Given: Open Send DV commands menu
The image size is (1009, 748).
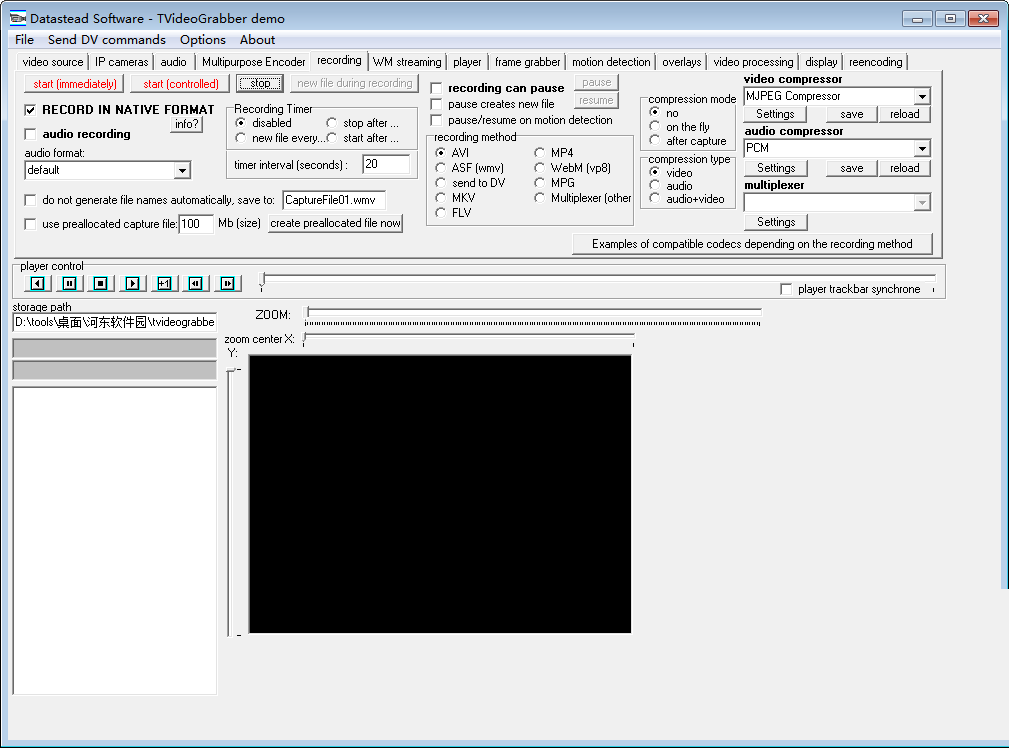Looking at the screenshot, I should [x=107, y=40].
